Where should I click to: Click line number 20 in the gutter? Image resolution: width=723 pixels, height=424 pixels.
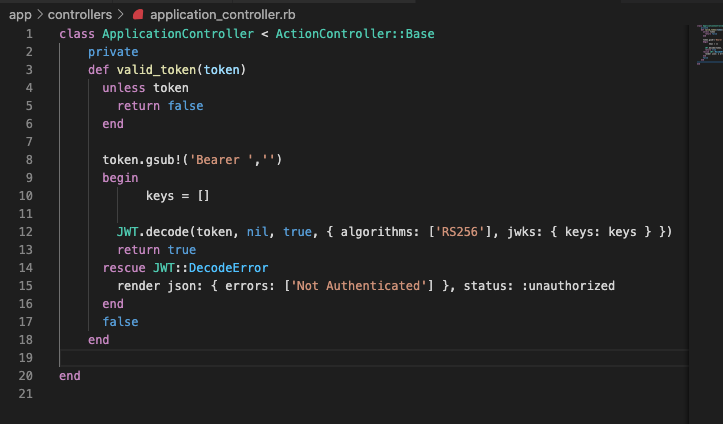coord(26,376)
